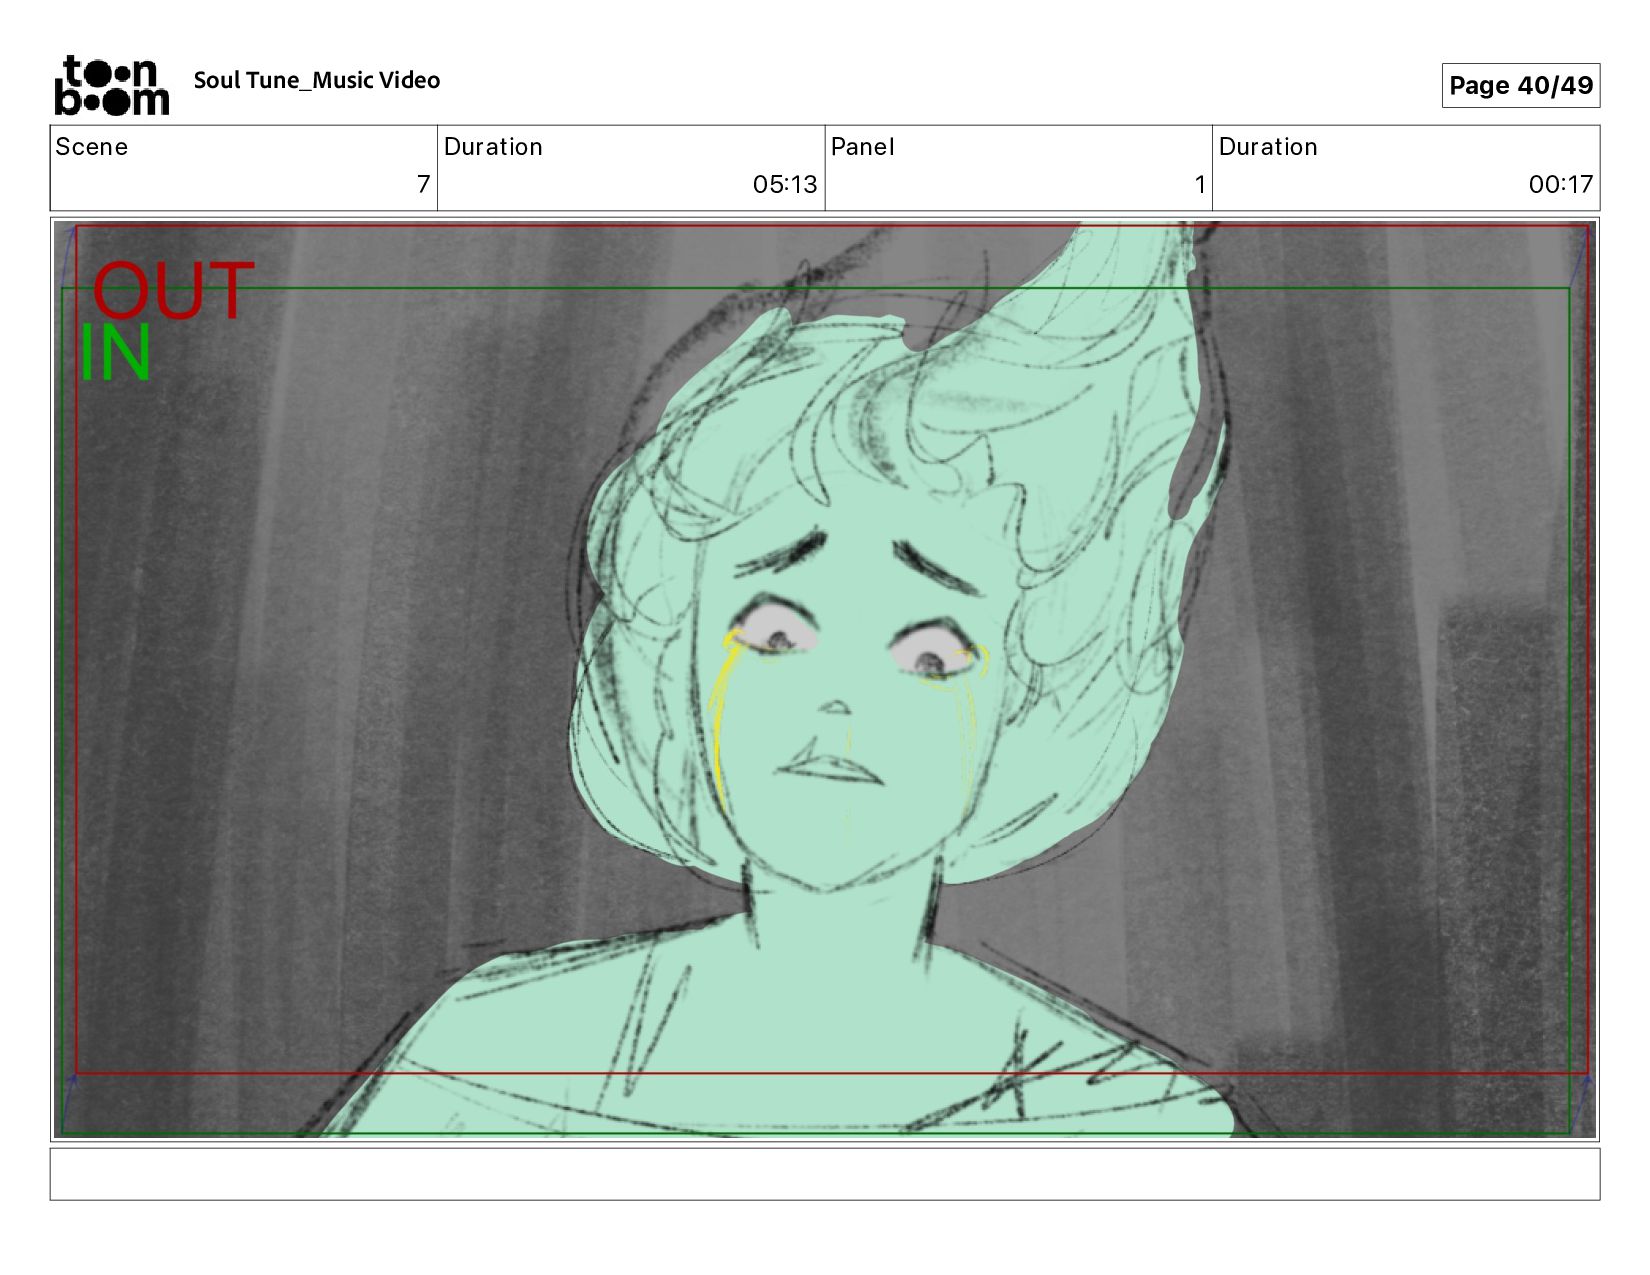The image size is (1650, 1275).
Task: Click the panel number value '1'
Action: click(1200, 184)
